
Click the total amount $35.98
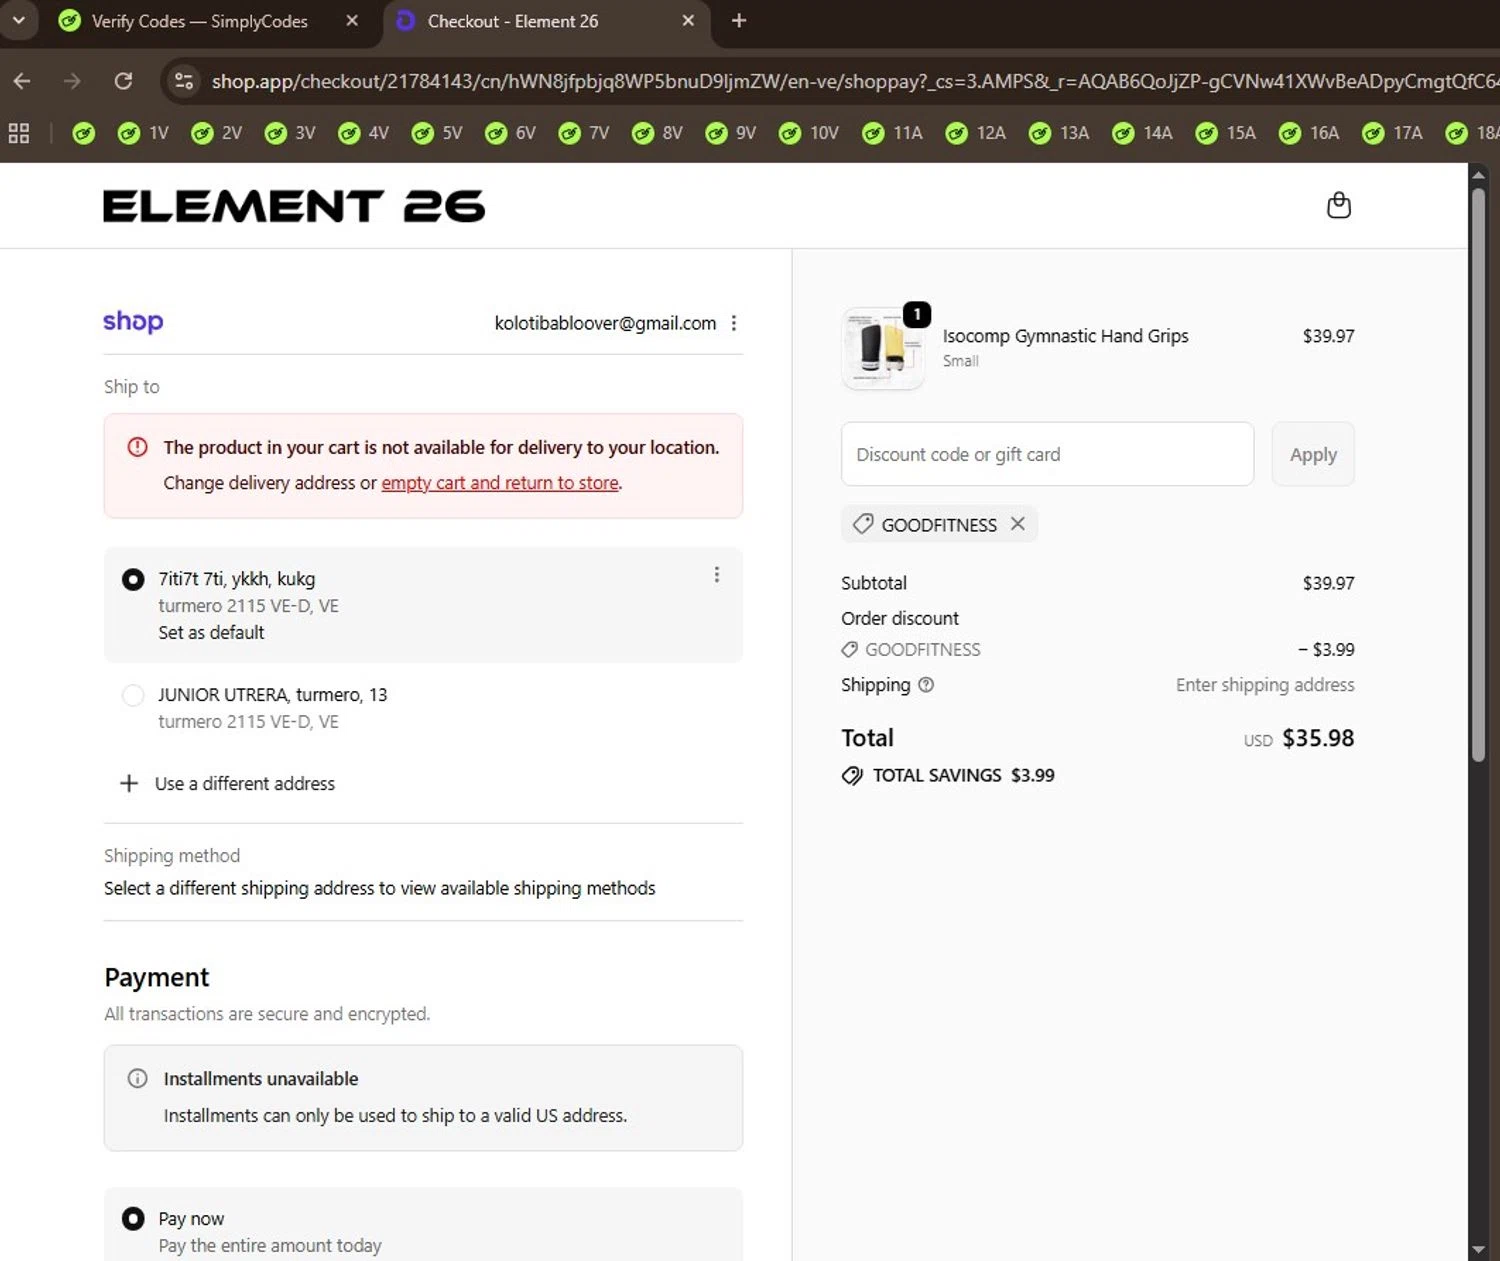coord(1318,738)
